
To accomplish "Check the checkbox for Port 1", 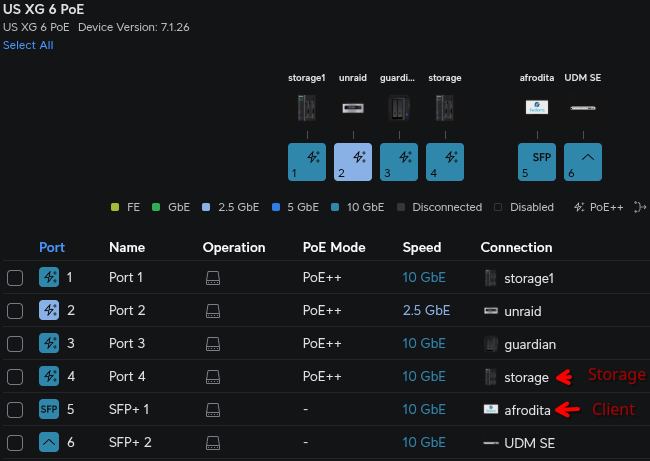I will point(15,278).
